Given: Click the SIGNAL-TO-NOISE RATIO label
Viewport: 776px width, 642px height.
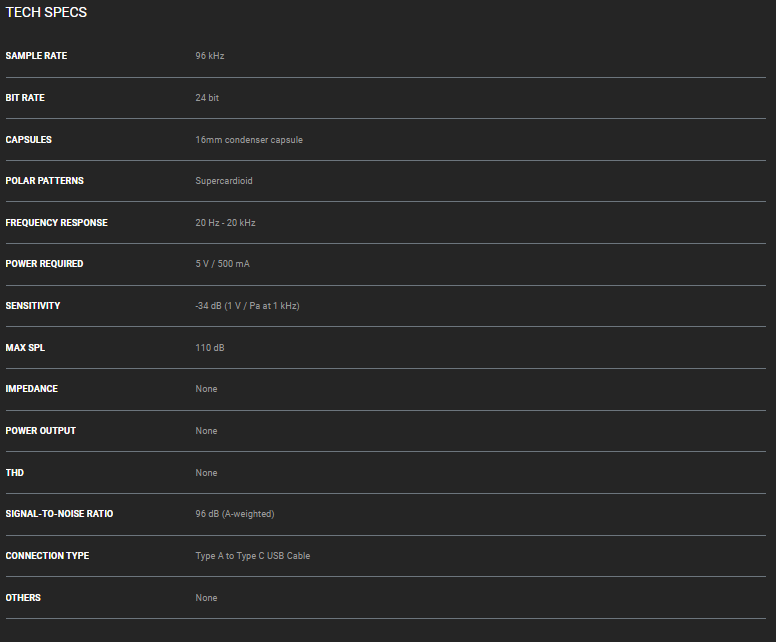Looking at the screenshot, I should click(59, 514).
